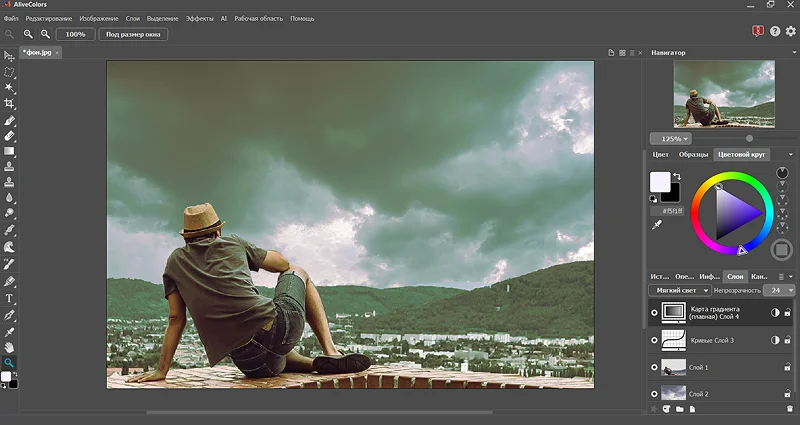Click the hex color field #f5f1ff
The height and width of the screenshot is (425, 800).
tap(667, 211)
